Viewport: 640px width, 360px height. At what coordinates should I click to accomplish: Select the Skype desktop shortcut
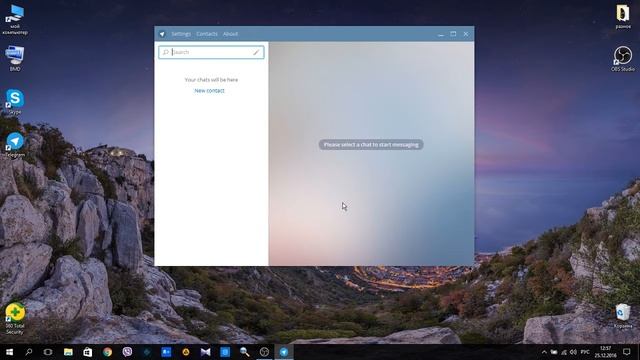[15, 102]
